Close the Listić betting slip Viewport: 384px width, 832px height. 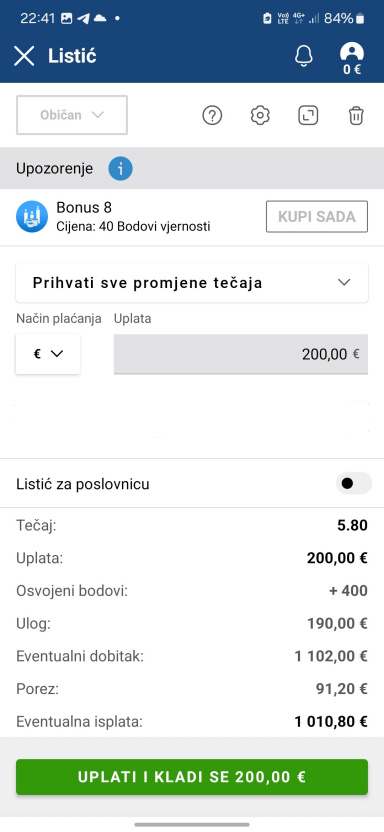click(24, 56)
